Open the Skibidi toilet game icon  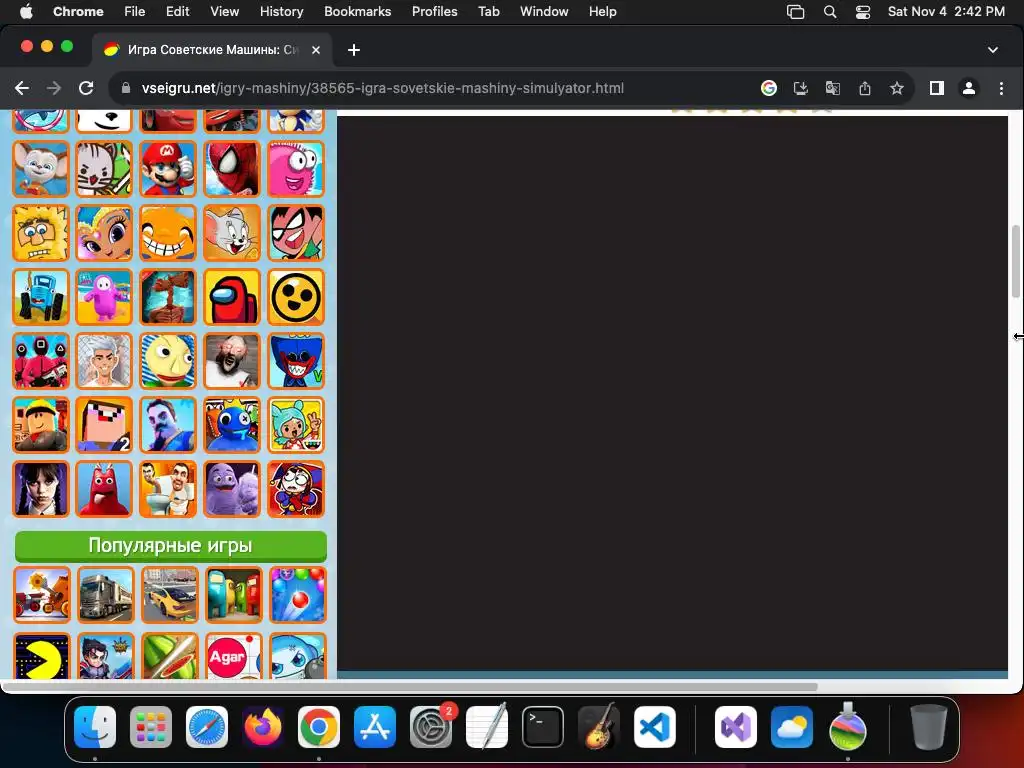tap(168, 489)
